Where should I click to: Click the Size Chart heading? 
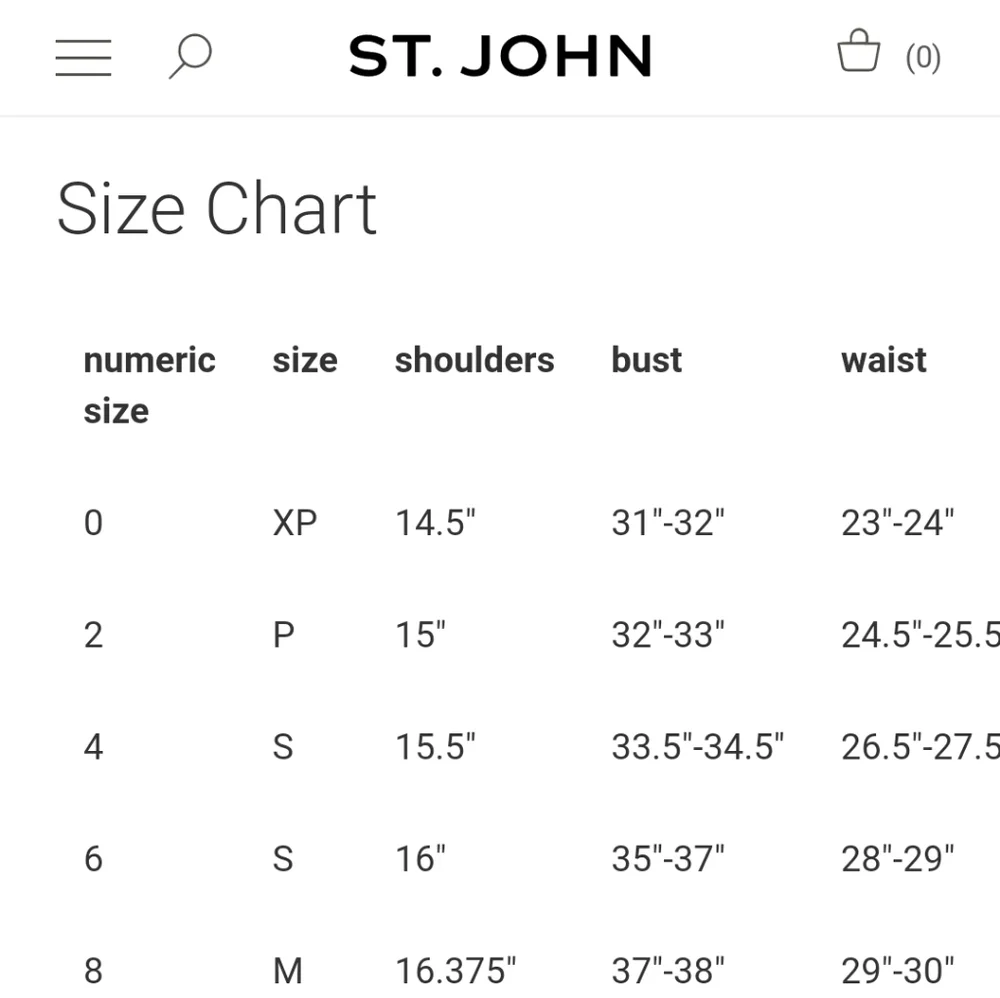(x=216, y=209)
